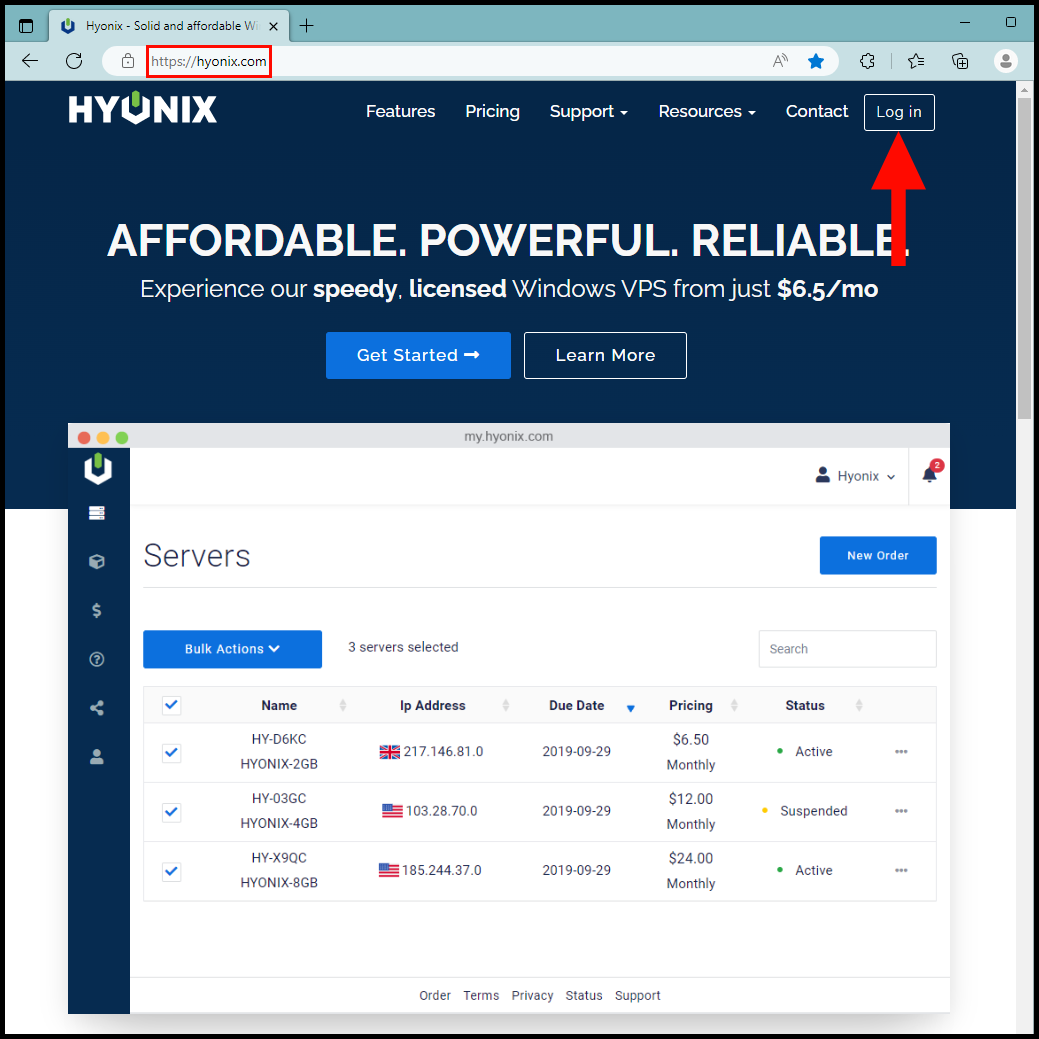Select Features in the navigation bar

[400, 111]
